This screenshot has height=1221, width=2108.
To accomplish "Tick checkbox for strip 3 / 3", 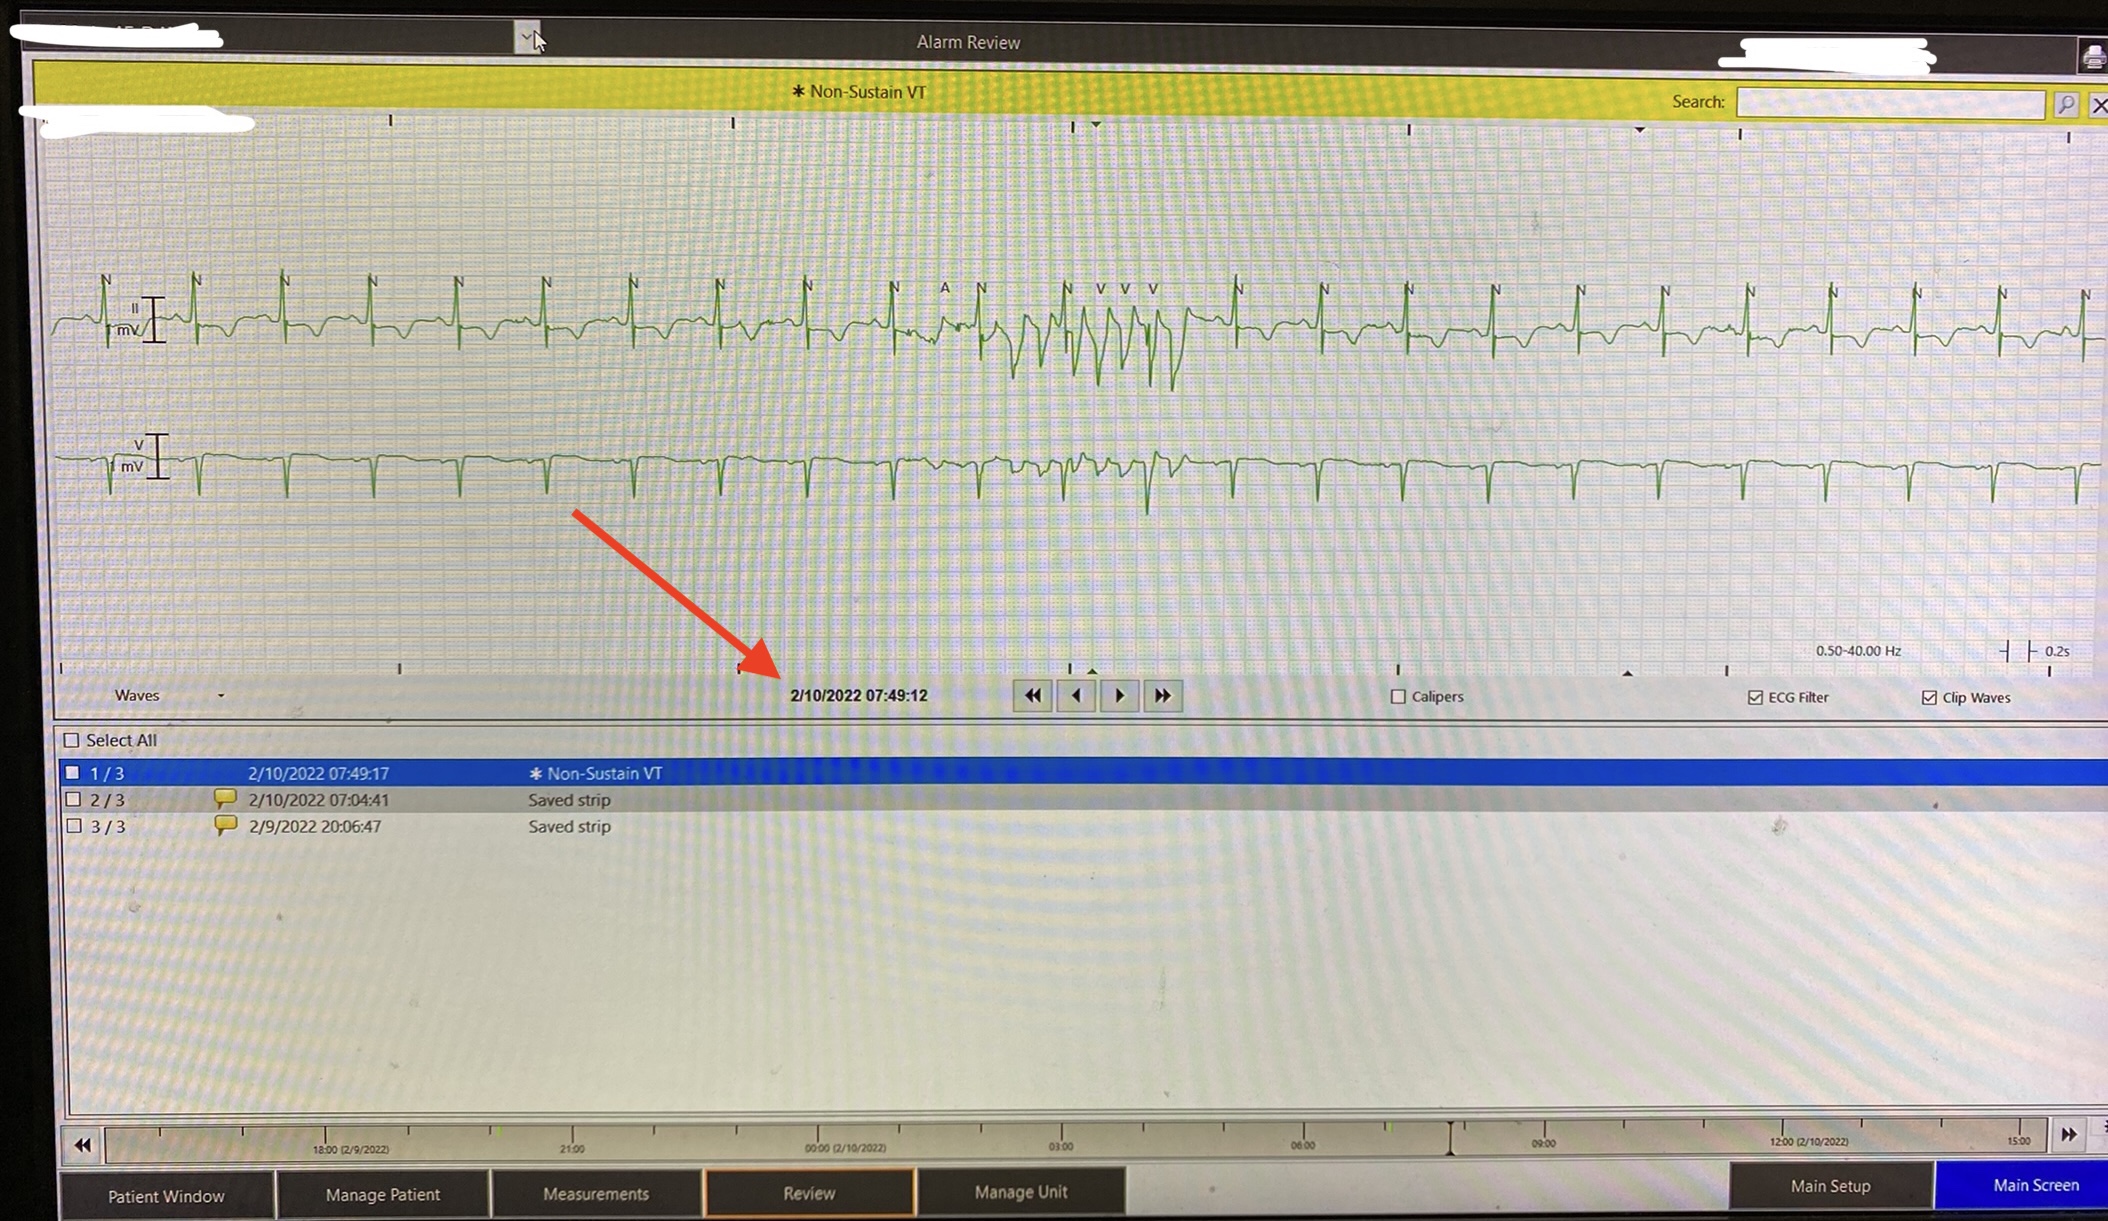I will (73, 826).
